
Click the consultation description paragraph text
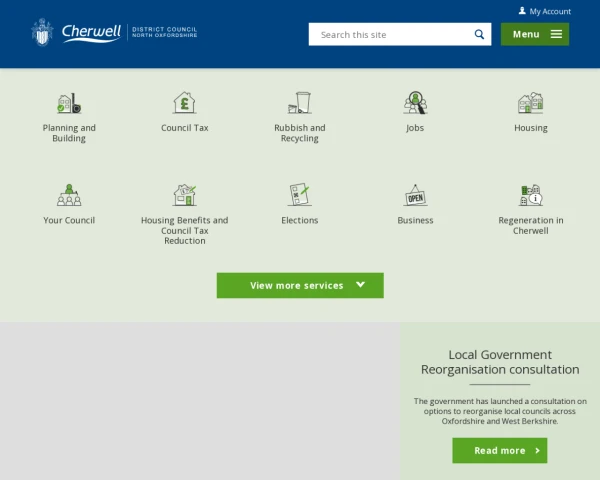point(500,411)
